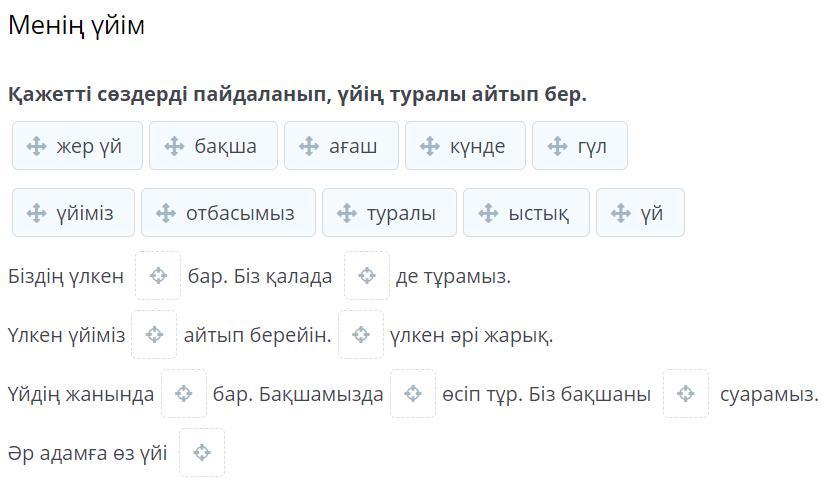Click the move icon on the "отбасымыз" chip
838x499 pixels.
[166, 213]
